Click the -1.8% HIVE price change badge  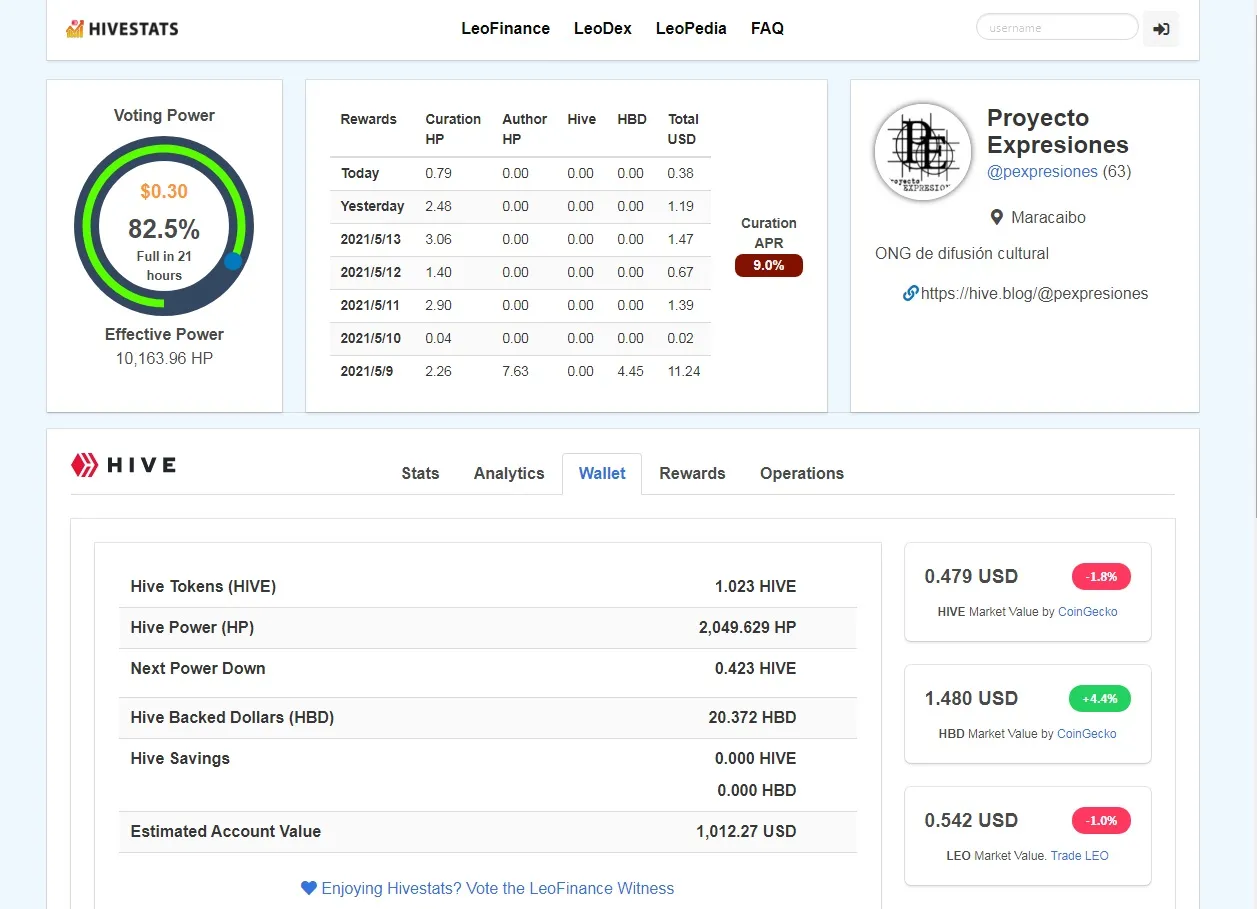(1101, 576)
